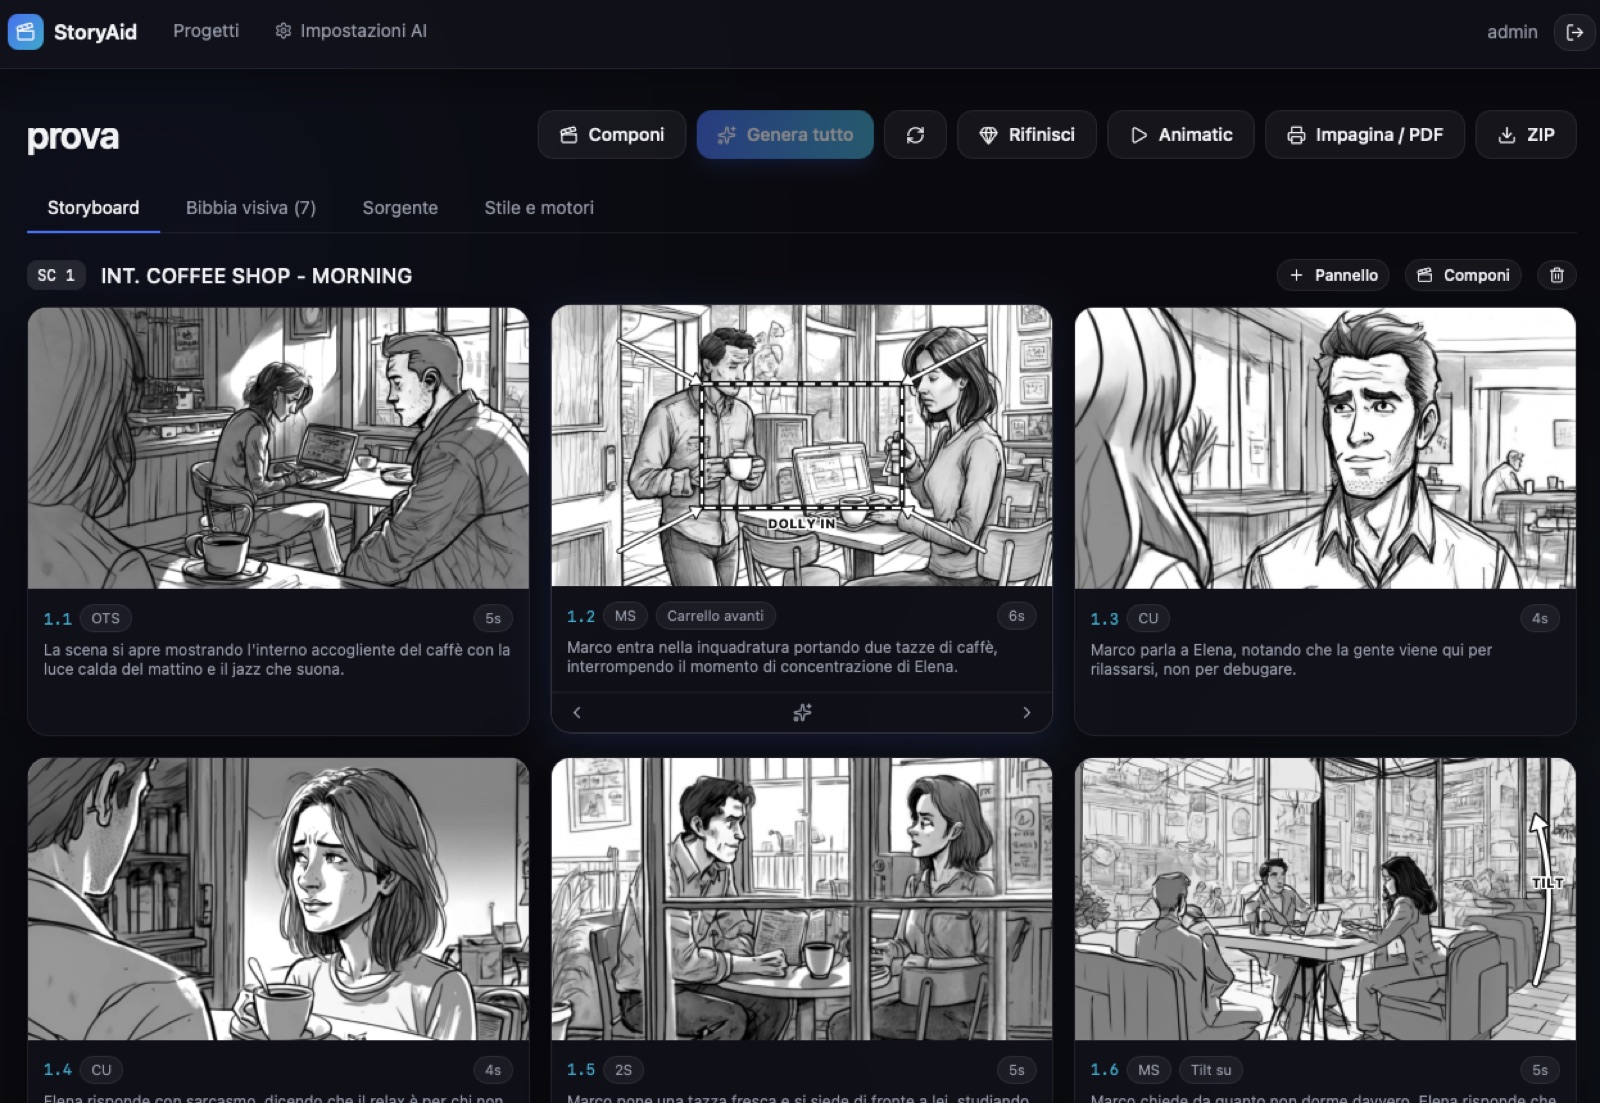This screenshot has height=1103, width=1600.
Task: Click Componi in the scene 1 header
Action: tap(1463, 275)
